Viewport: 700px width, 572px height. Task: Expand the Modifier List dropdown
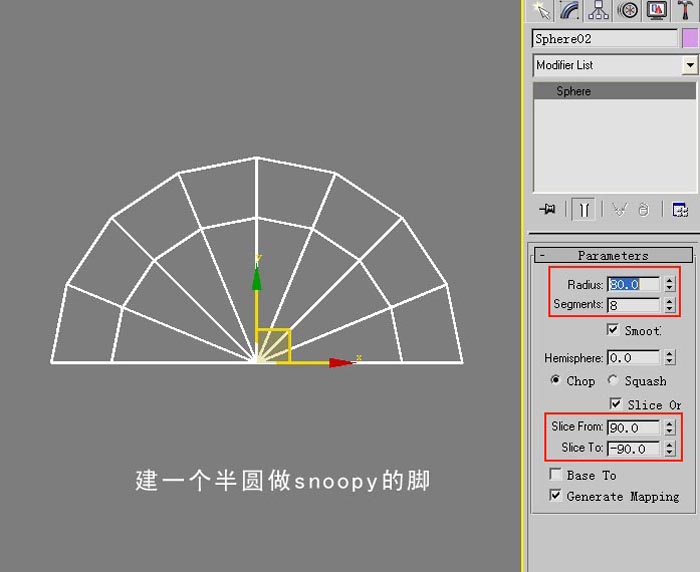[690, 65]
